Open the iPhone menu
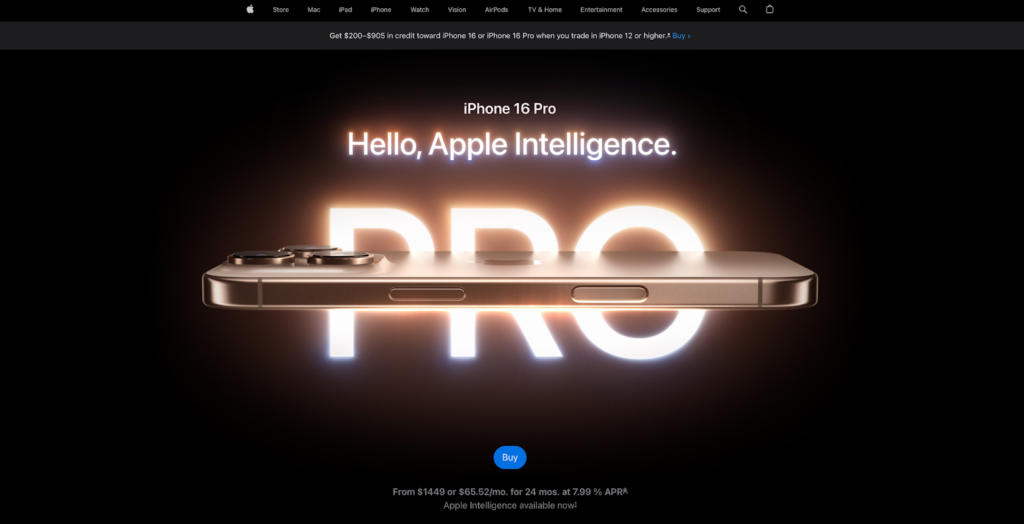 pyautogui.click(x=381, y=10)
